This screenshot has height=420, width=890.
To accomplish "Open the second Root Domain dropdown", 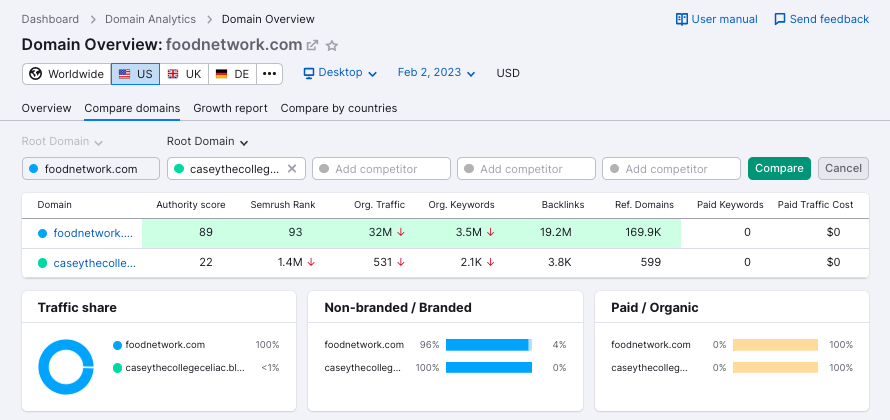I will click(x=207, y=142).
